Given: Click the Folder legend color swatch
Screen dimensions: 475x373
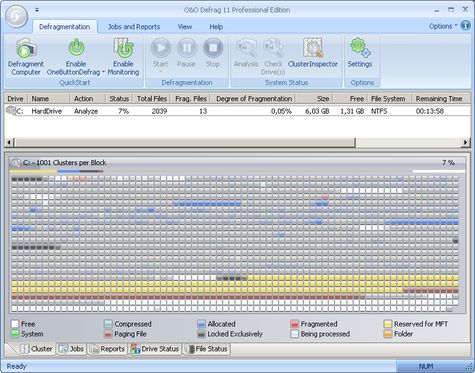Looking at the screenshot, I should point(388,334).
